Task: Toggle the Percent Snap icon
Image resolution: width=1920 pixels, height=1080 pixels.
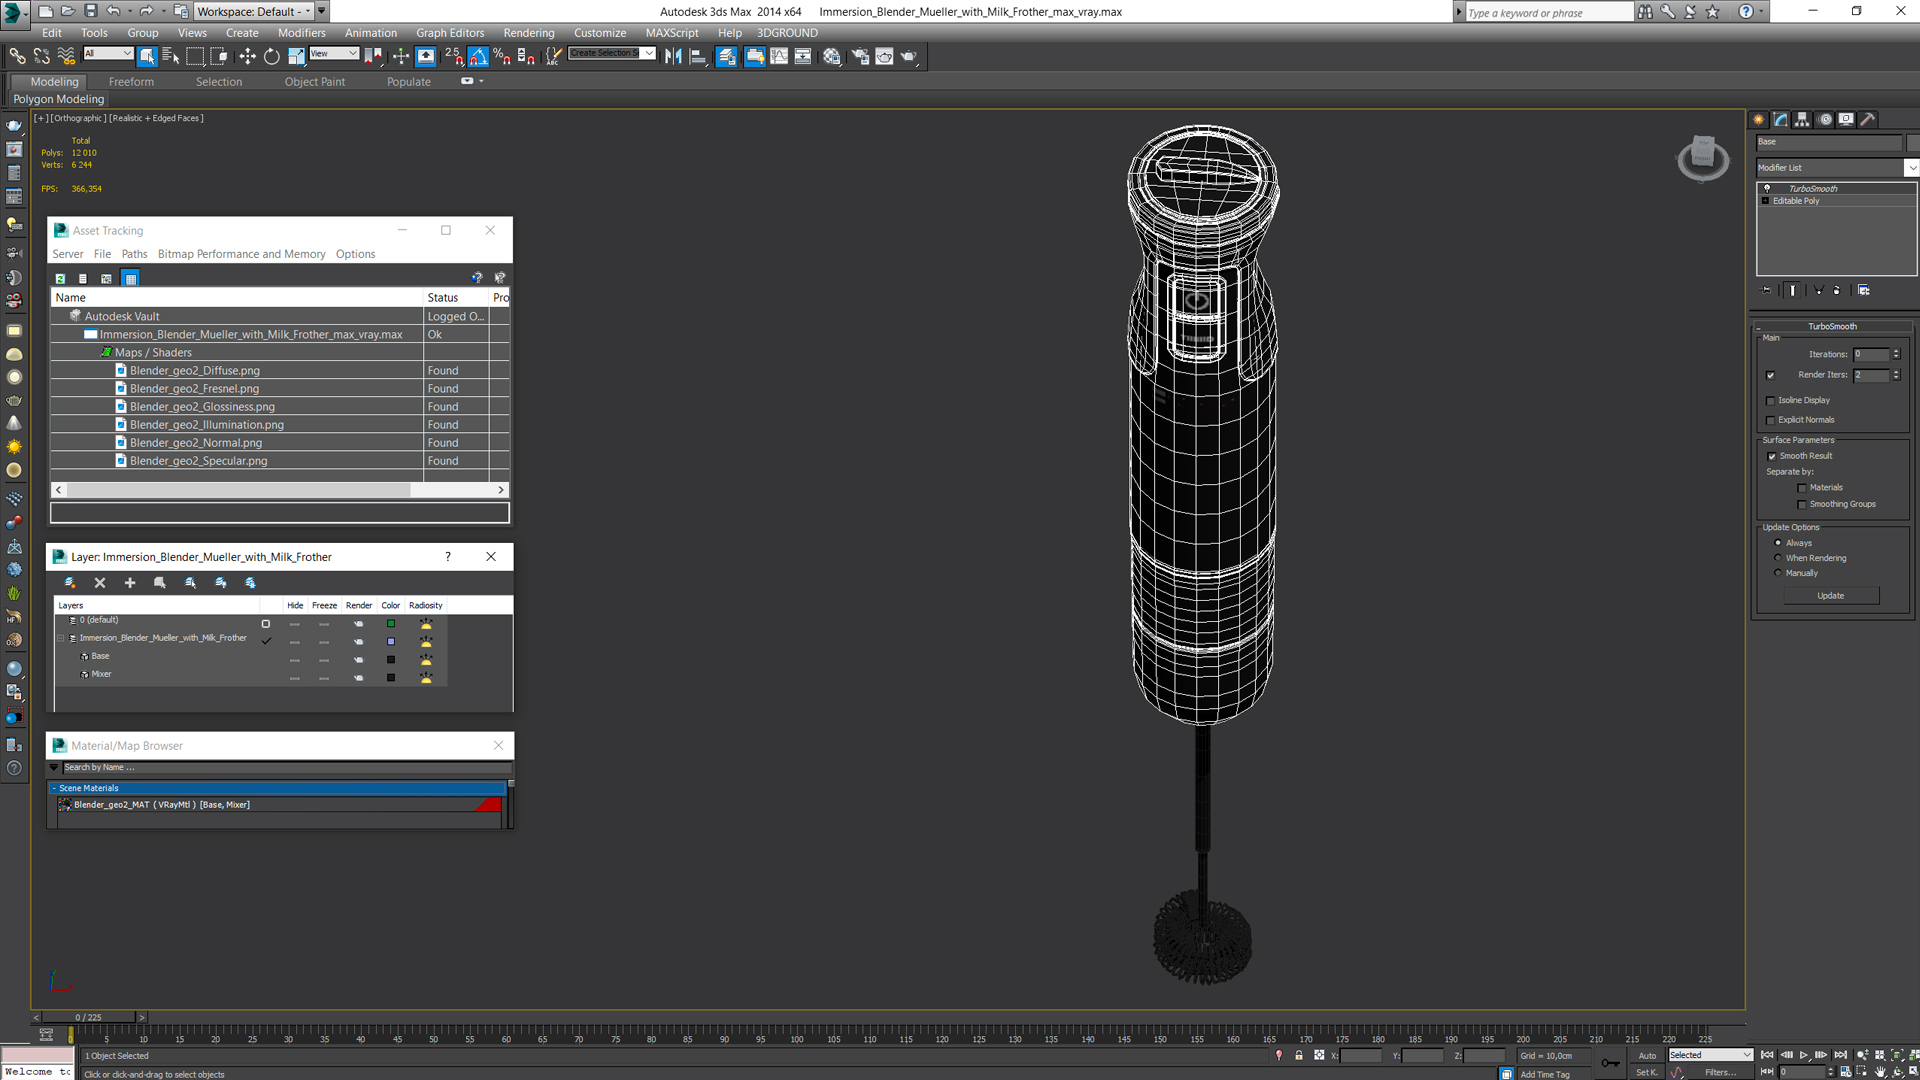Action: point(502,56)
